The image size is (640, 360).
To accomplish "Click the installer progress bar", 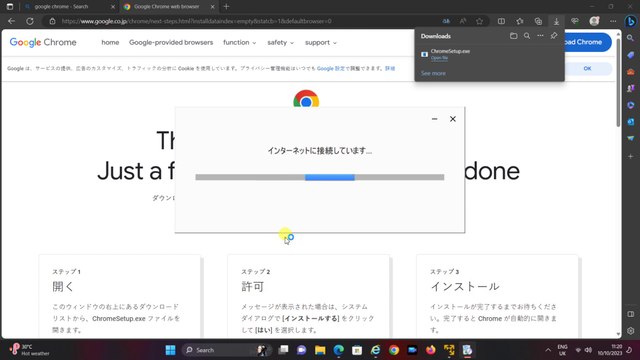I will 320,177.
